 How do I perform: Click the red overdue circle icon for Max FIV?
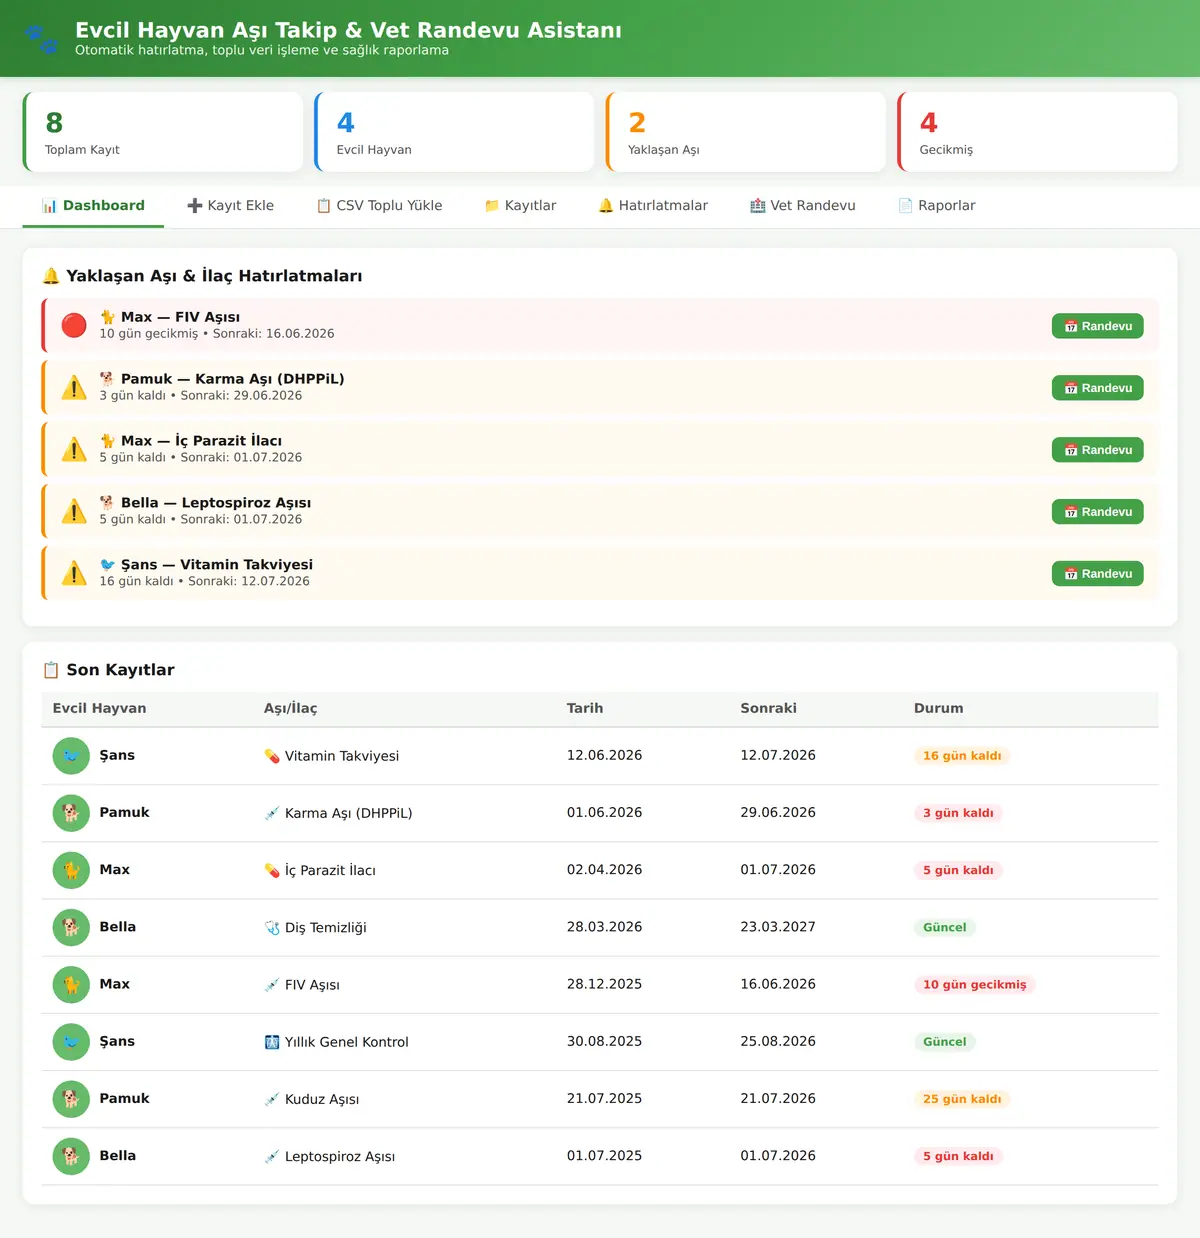74,325
